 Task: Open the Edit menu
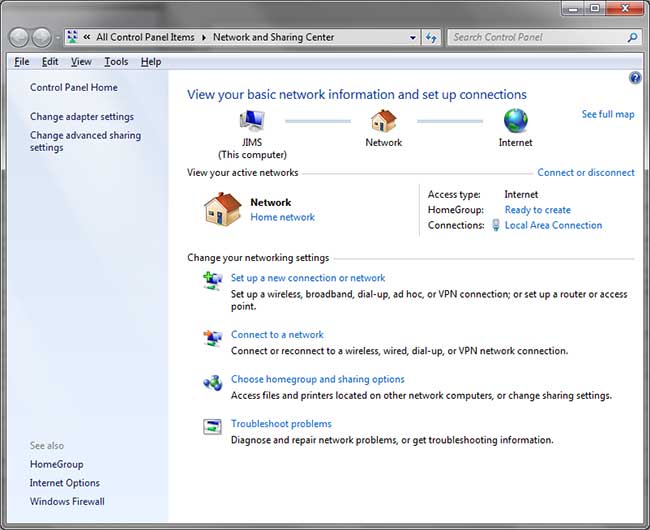click(x=50, y=62)
